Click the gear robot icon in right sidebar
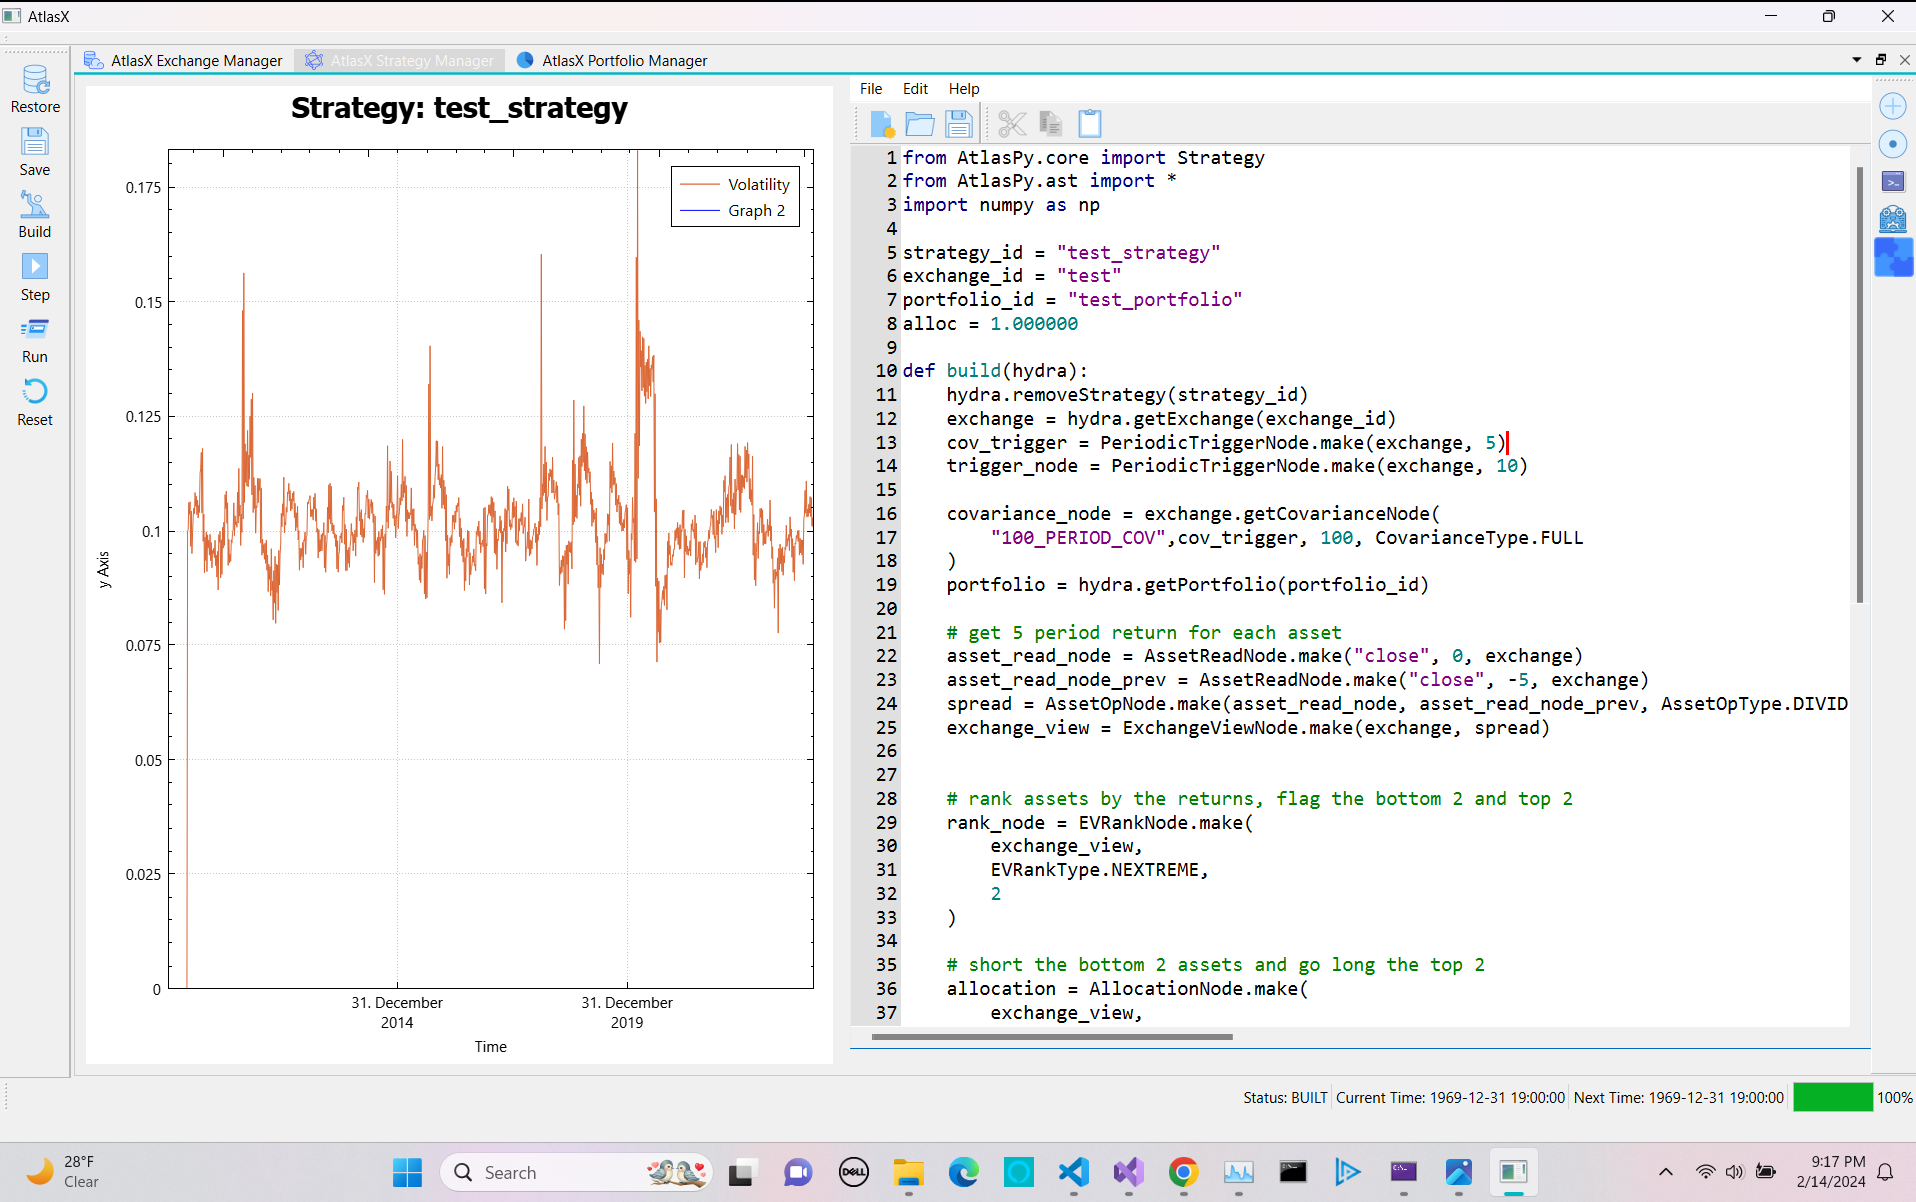The image size is (1916, 1202). [x=1893, y=219]
